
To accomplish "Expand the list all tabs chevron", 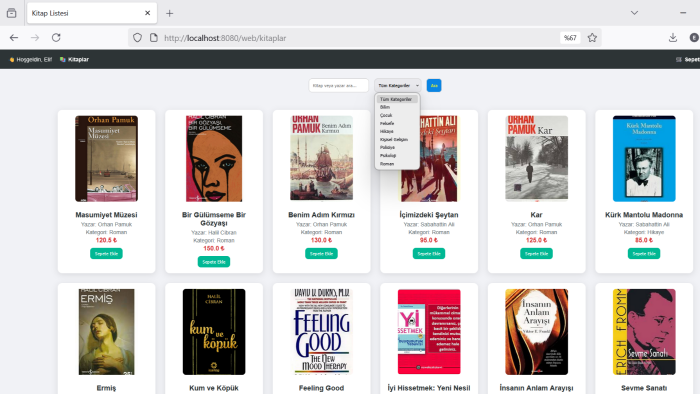I will coord(634,13).
